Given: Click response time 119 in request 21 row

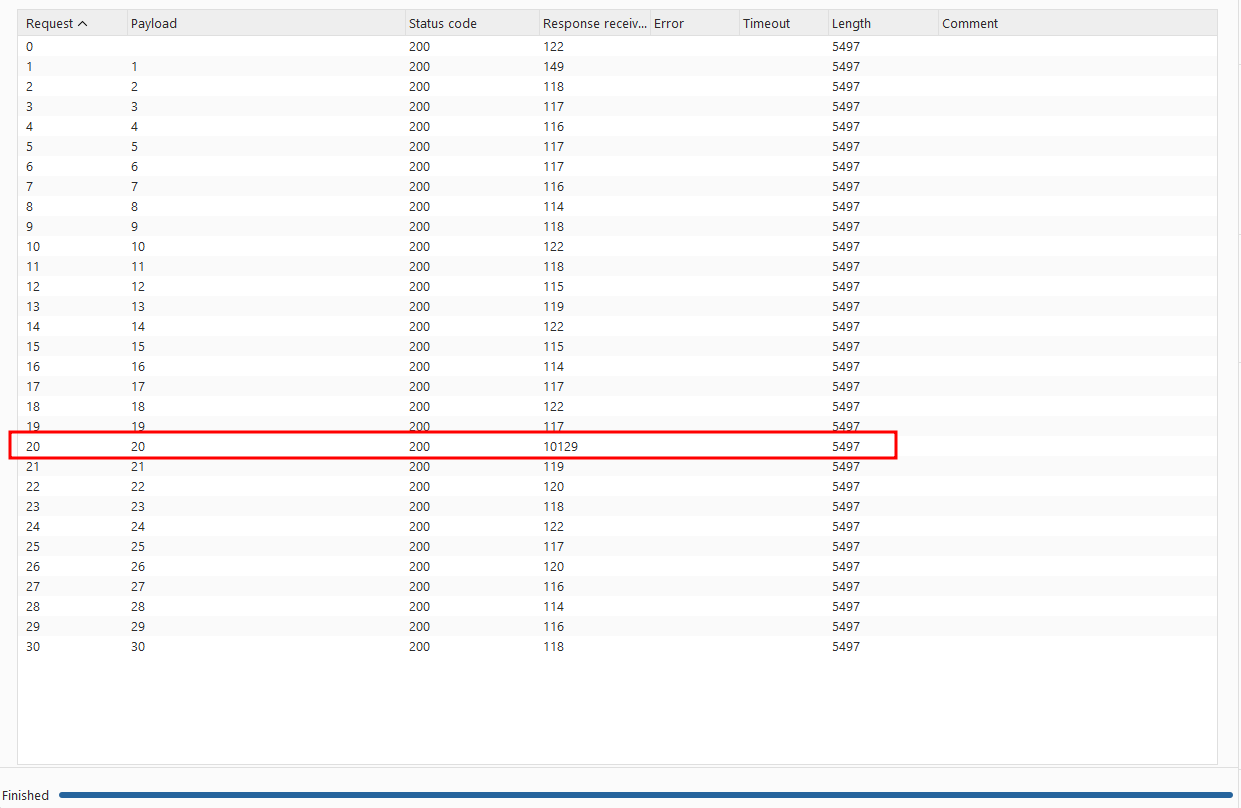Looking at the screenshot, I should (553, 466).
